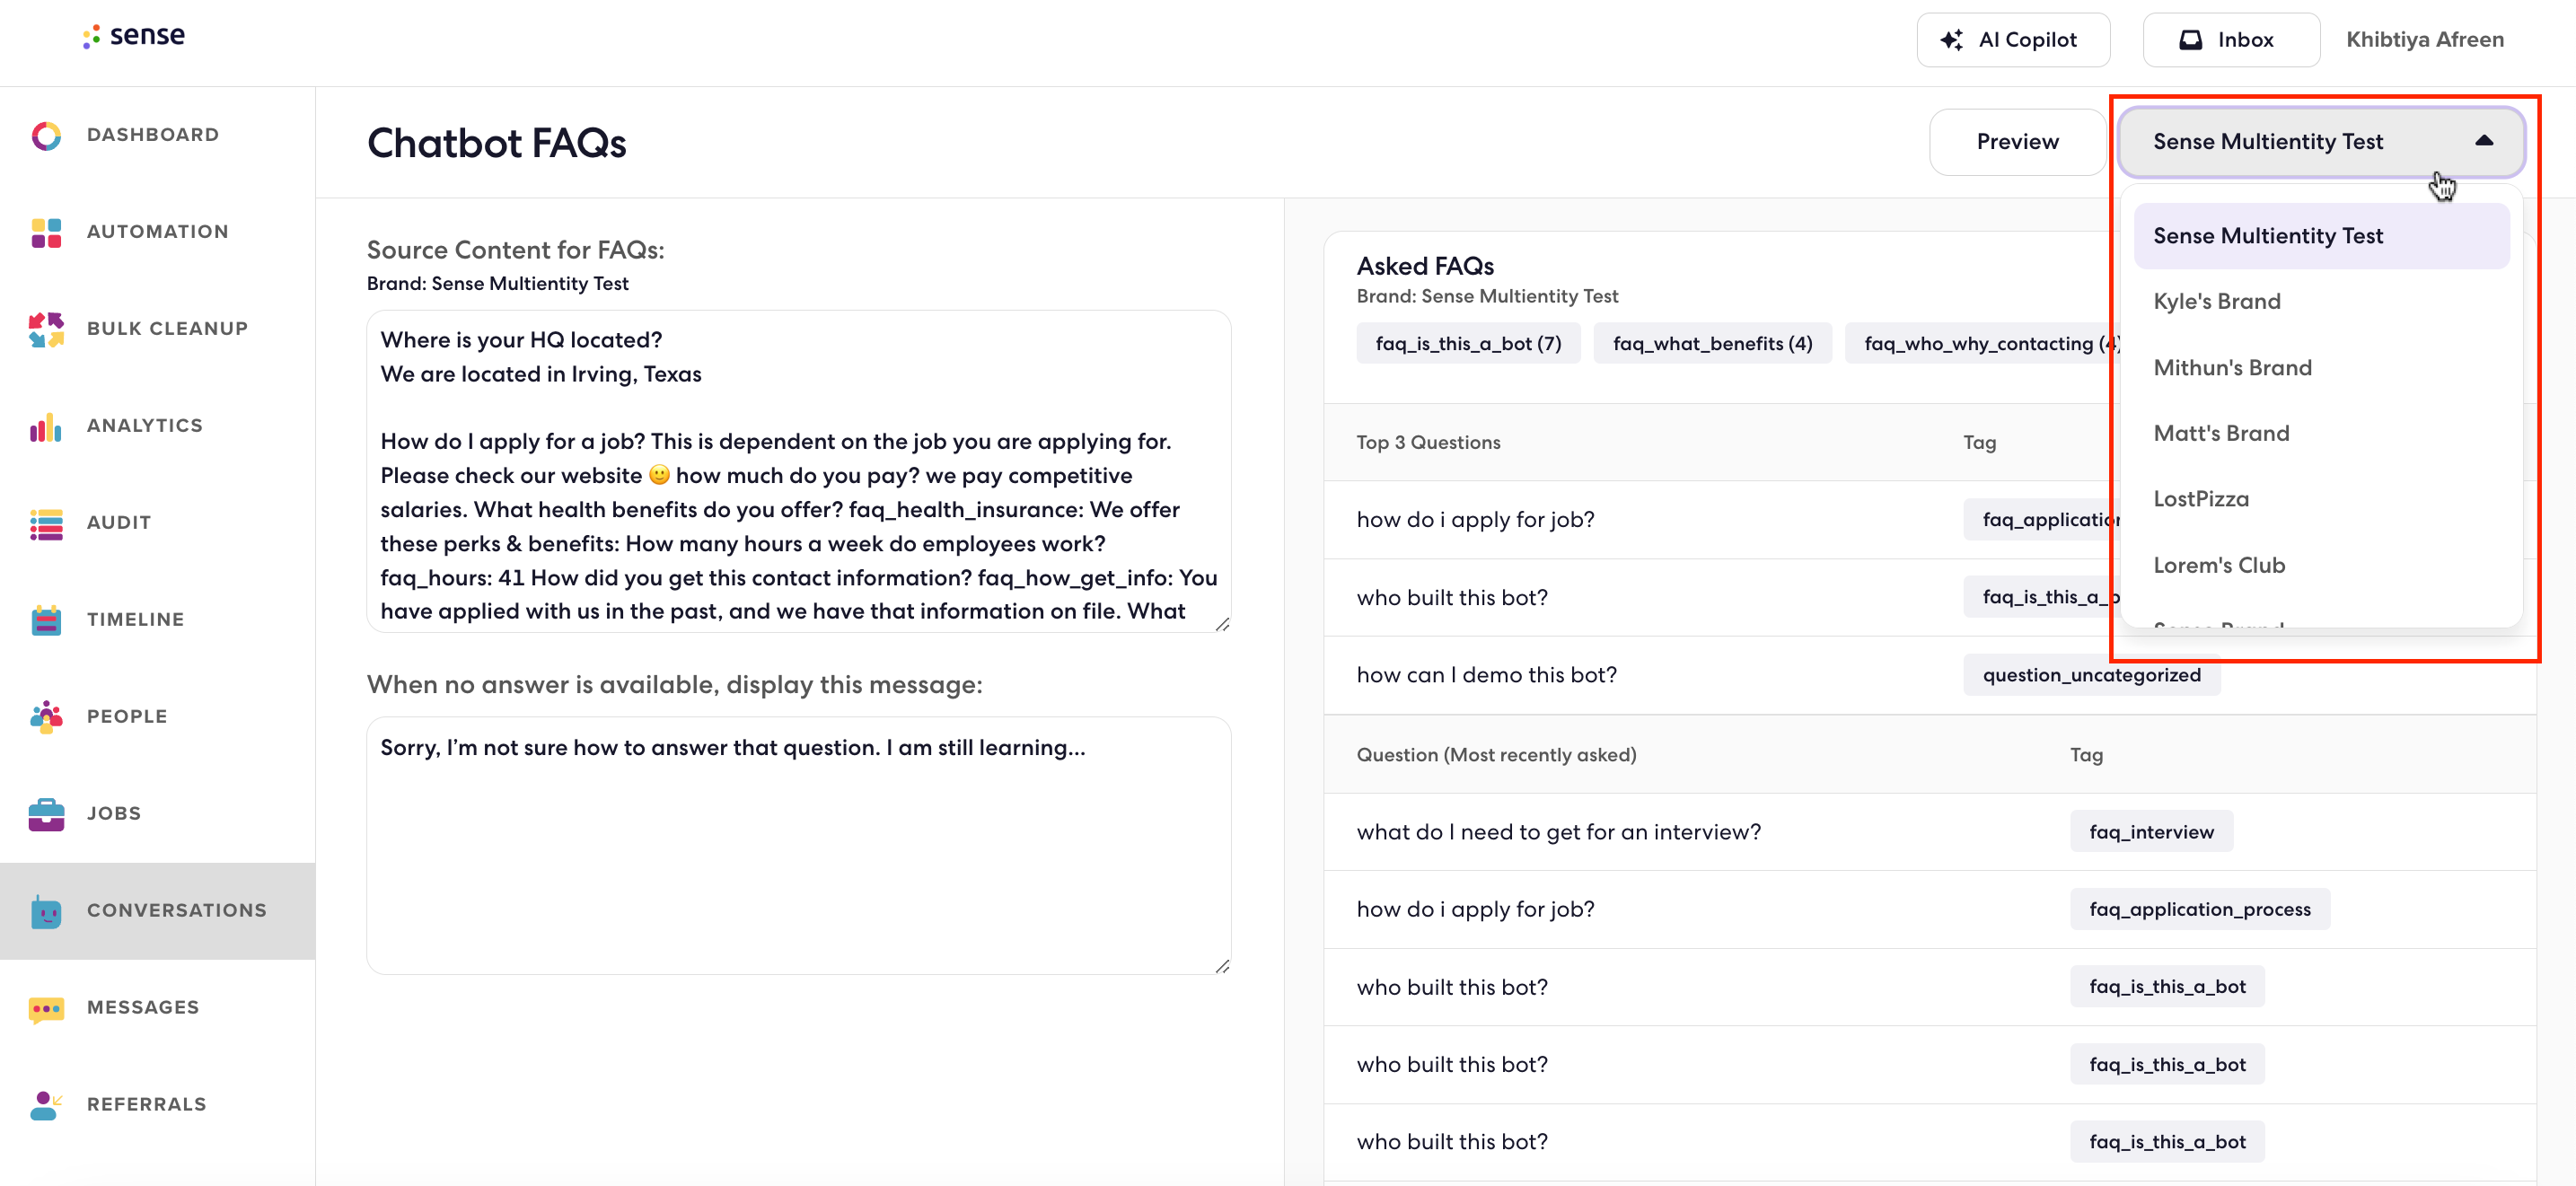Click the Jobs briefcase icon
2576x1186 pixels.
point(46,814)
